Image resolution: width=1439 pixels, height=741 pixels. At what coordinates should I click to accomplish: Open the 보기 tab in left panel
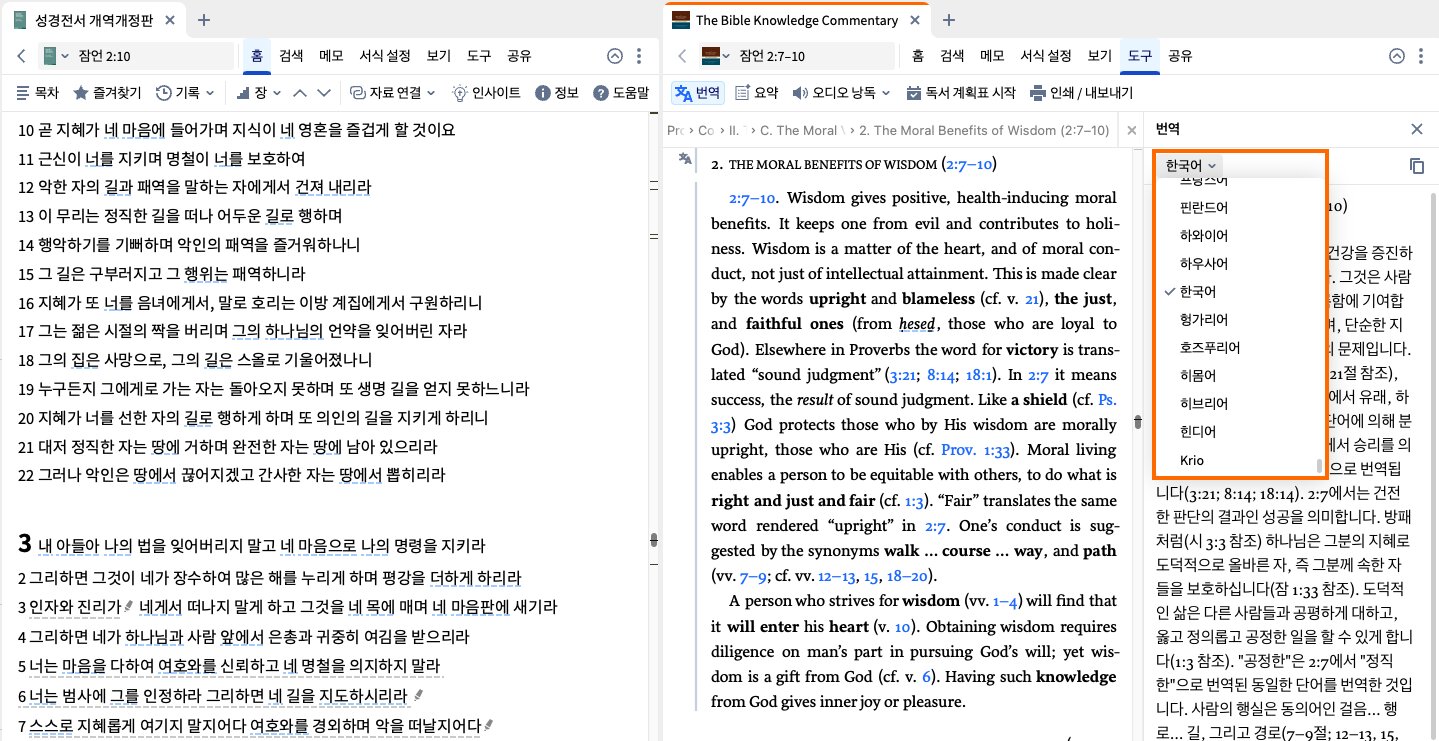click(x=438, y=56)
